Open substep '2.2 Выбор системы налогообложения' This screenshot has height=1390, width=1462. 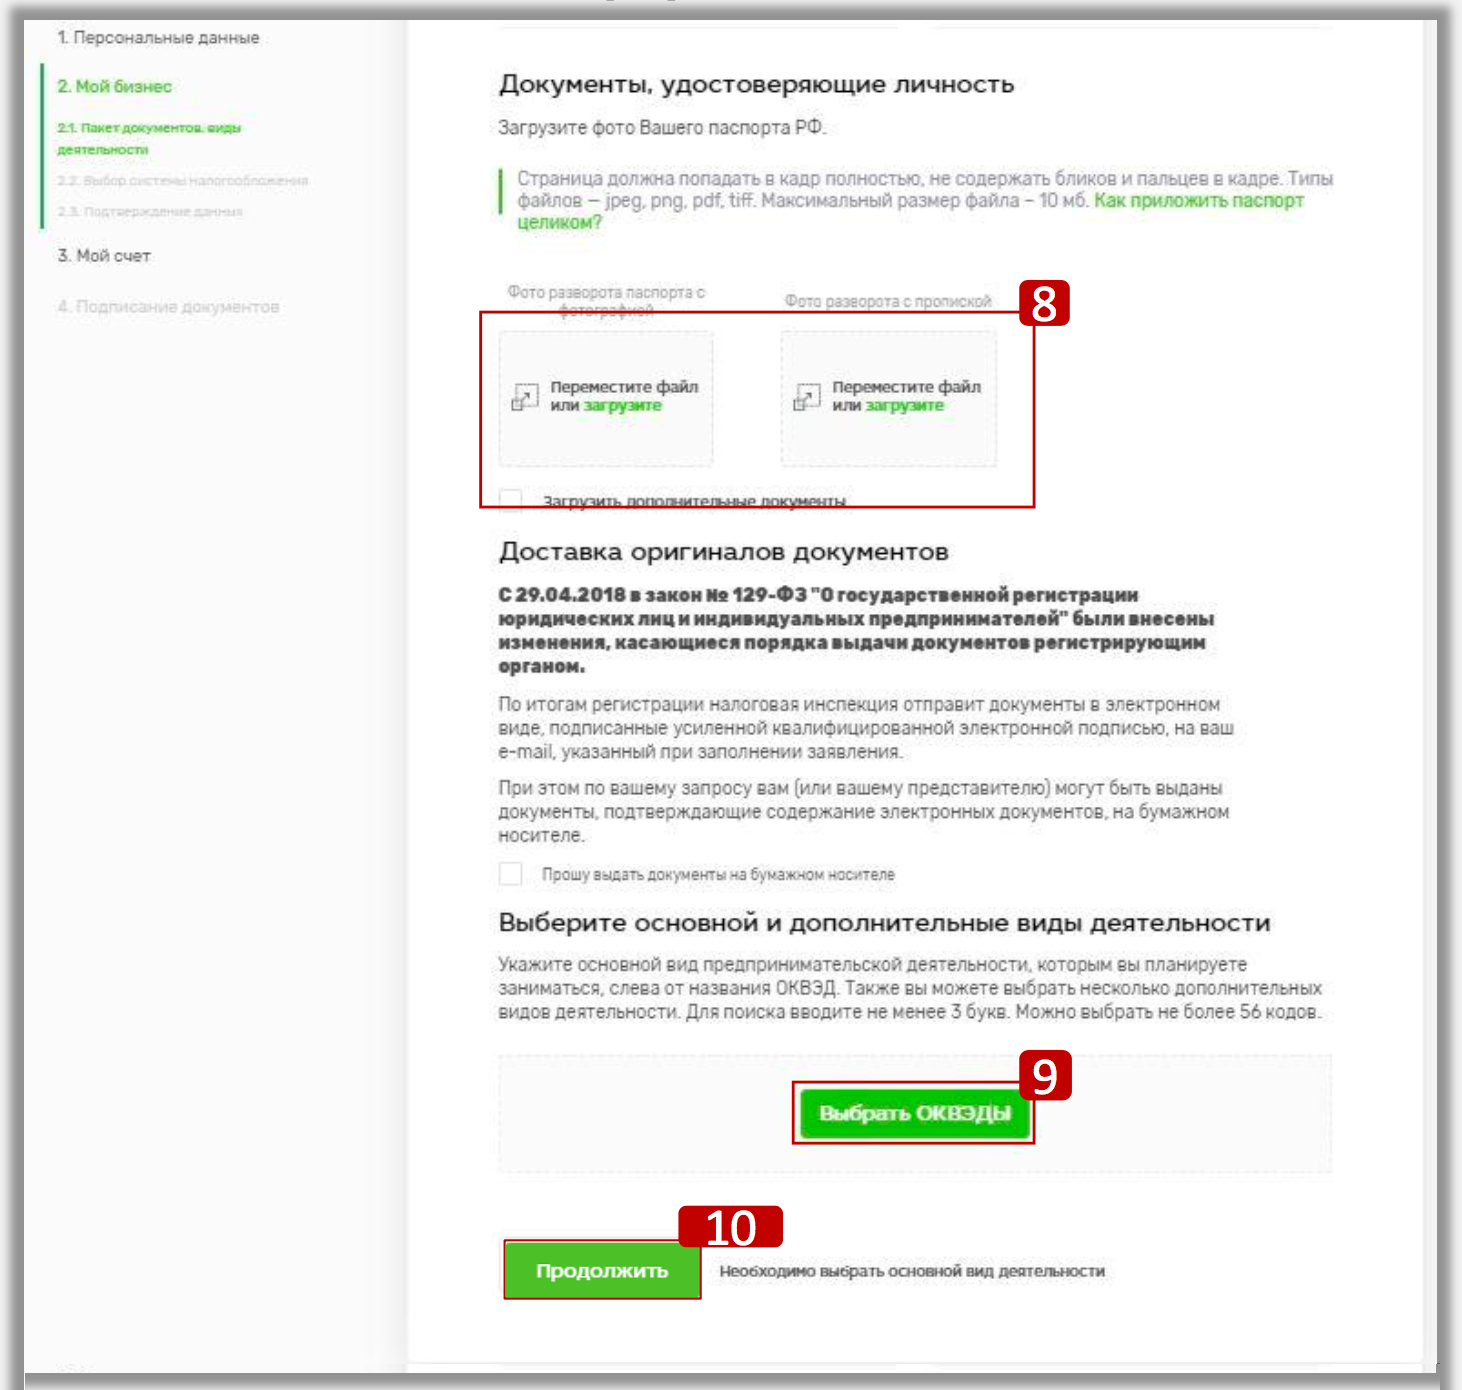[182, 181]
